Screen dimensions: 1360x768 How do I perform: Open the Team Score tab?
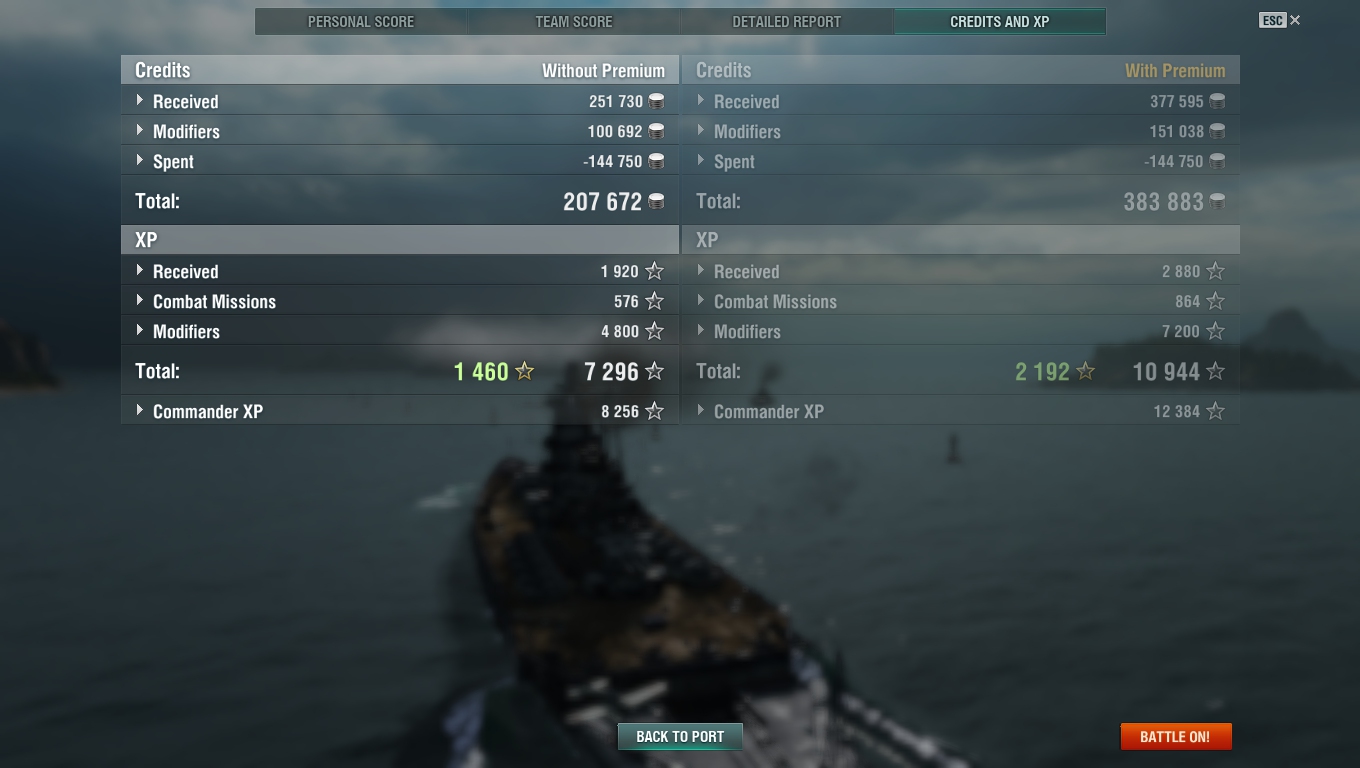574,21
